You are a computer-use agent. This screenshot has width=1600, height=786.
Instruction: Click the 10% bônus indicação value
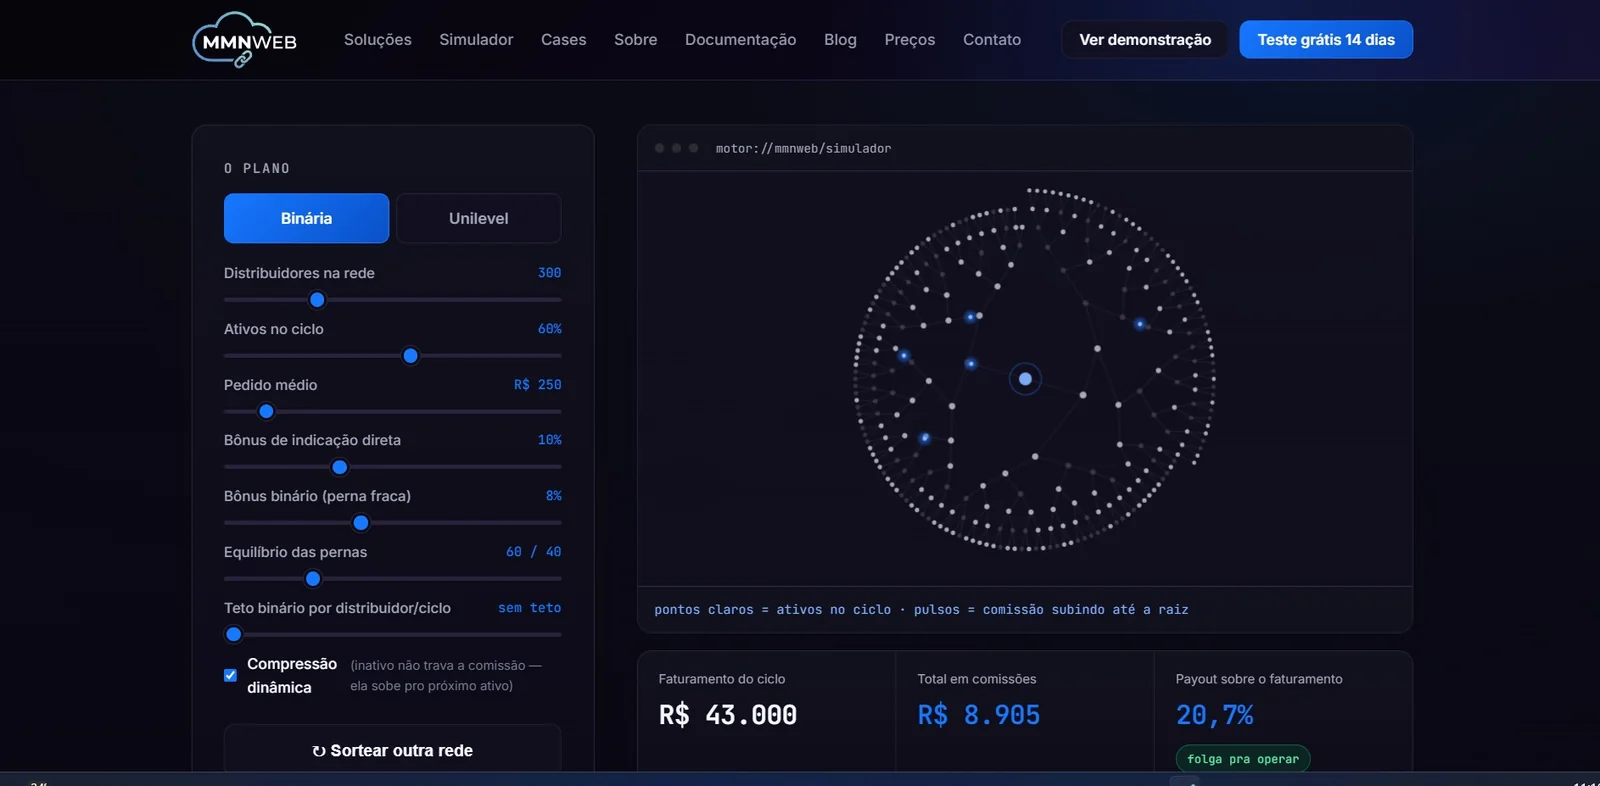549,440
